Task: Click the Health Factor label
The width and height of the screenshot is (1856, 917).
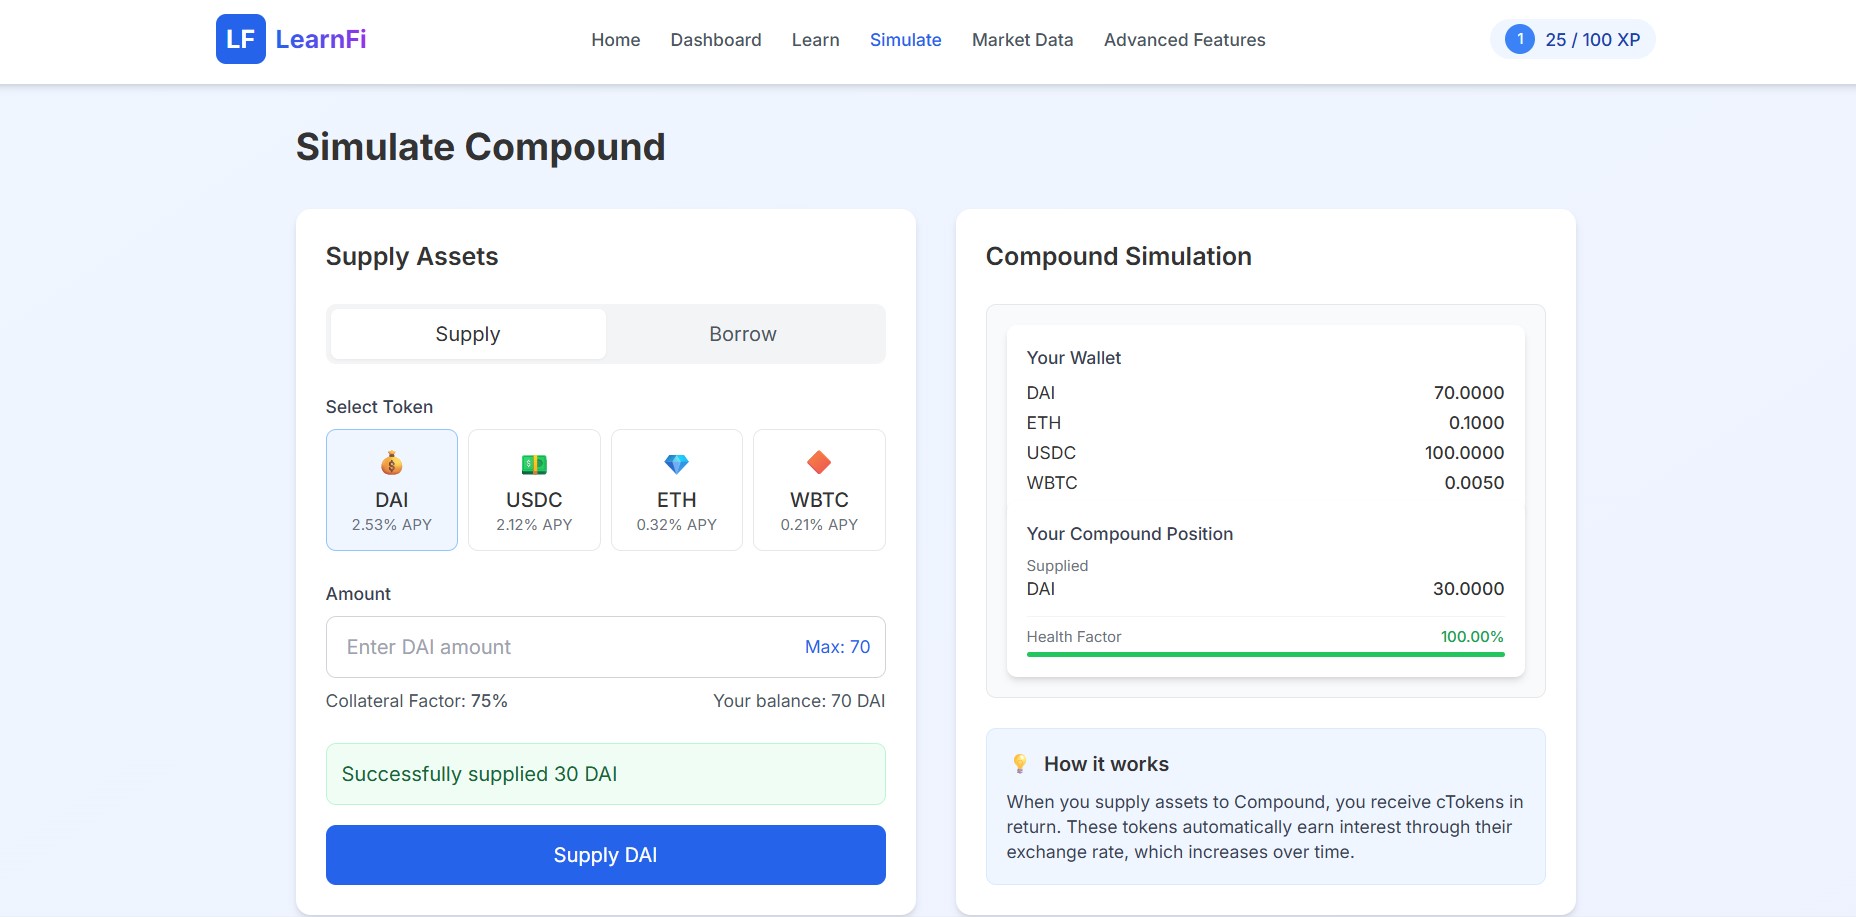Action: (x=1074, y=637)
